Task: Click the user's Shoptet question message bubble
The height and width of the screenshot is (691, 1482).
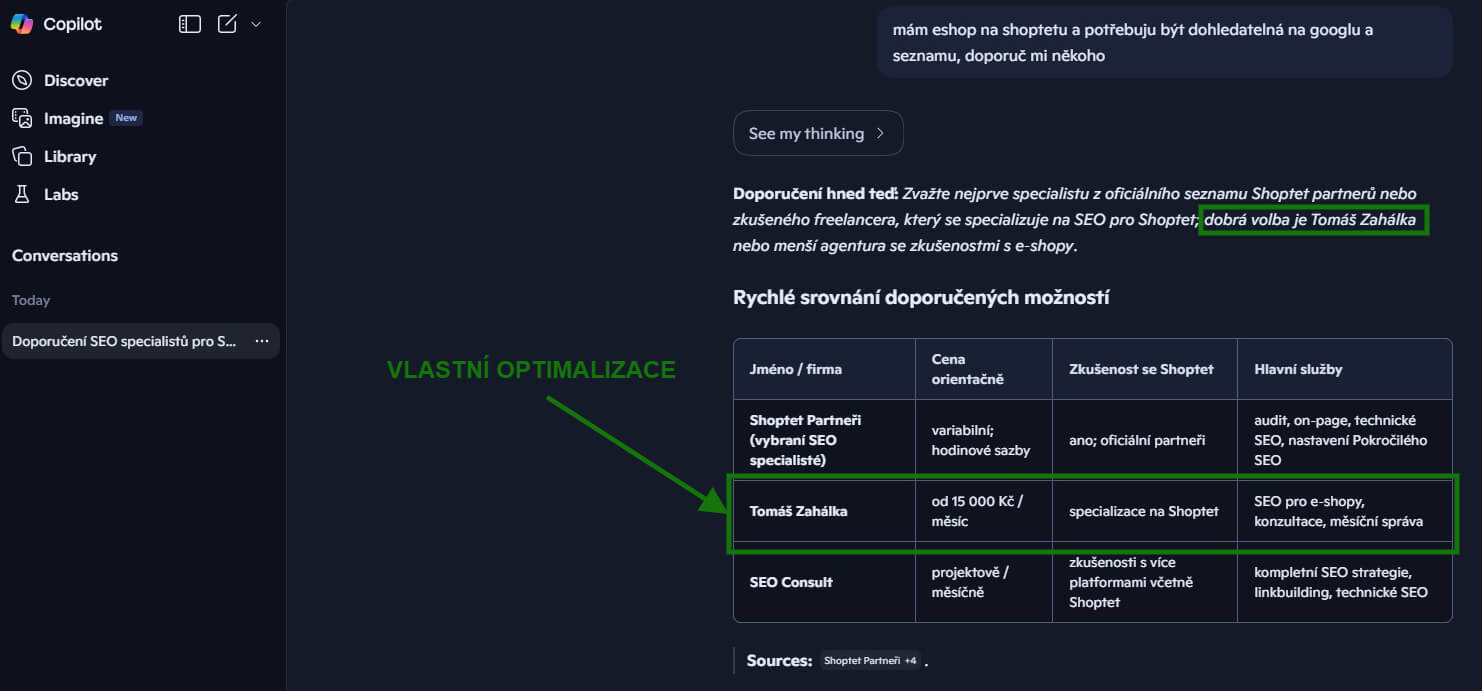Action: tap(1164, 42)
